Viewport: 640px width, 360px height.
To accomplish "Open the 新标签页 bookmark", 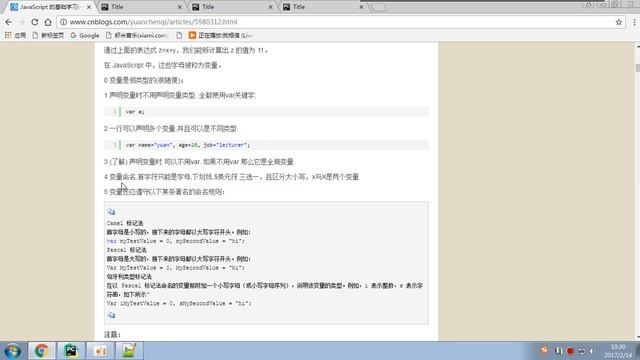I will [x=48, y=36].
